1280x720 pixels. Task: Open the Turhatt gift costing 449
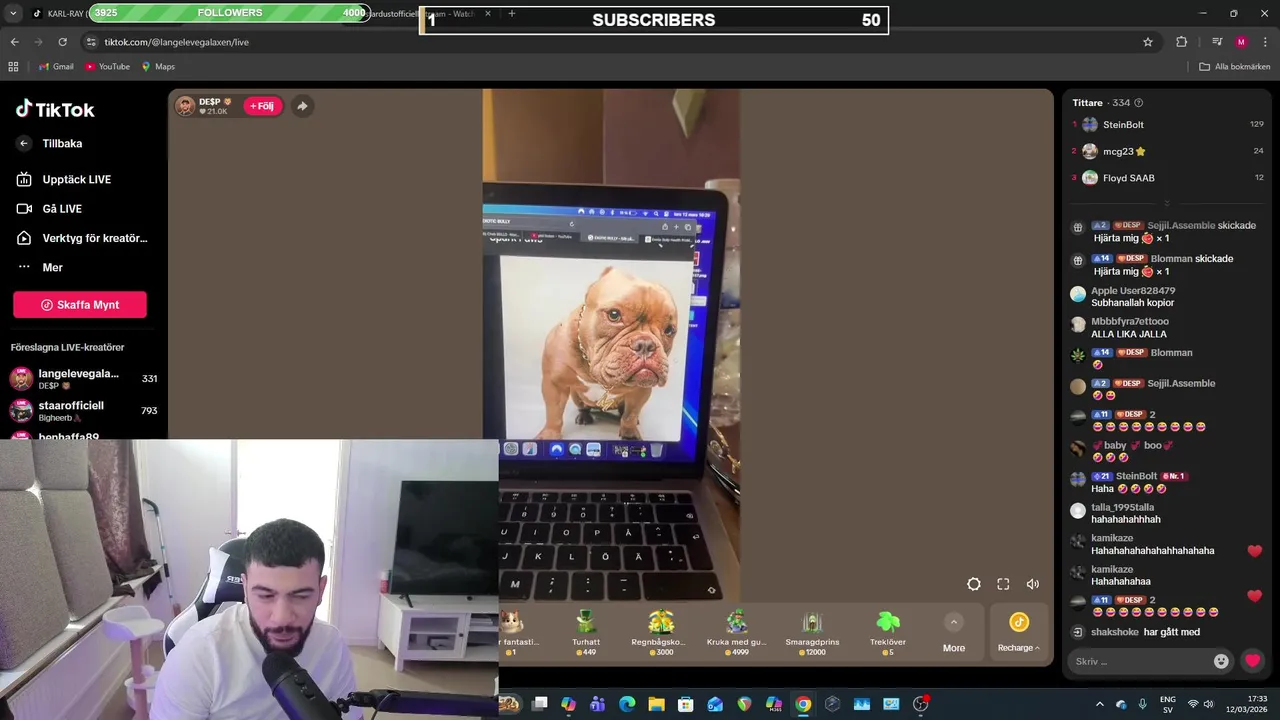click(586, 633)
